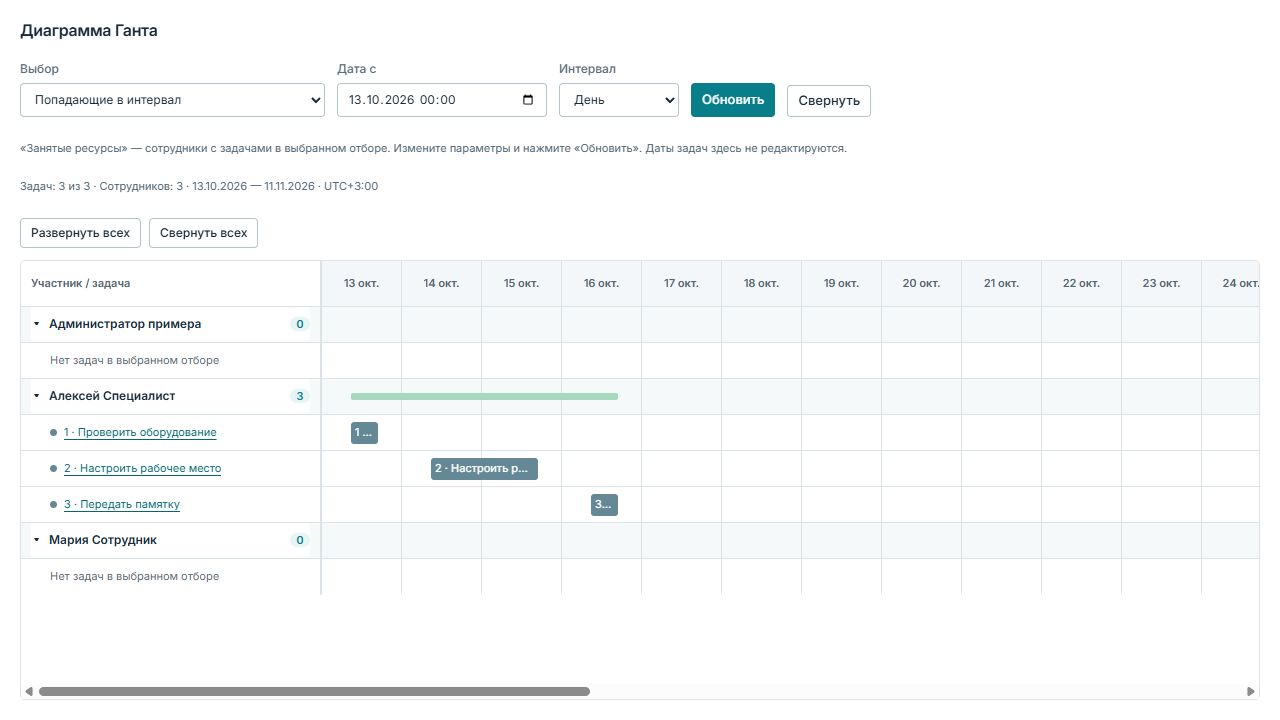Viewport: 1280px width, 720px height.
Task: Click the horizontal scrollbar thumb
Action: click(314, 691)
